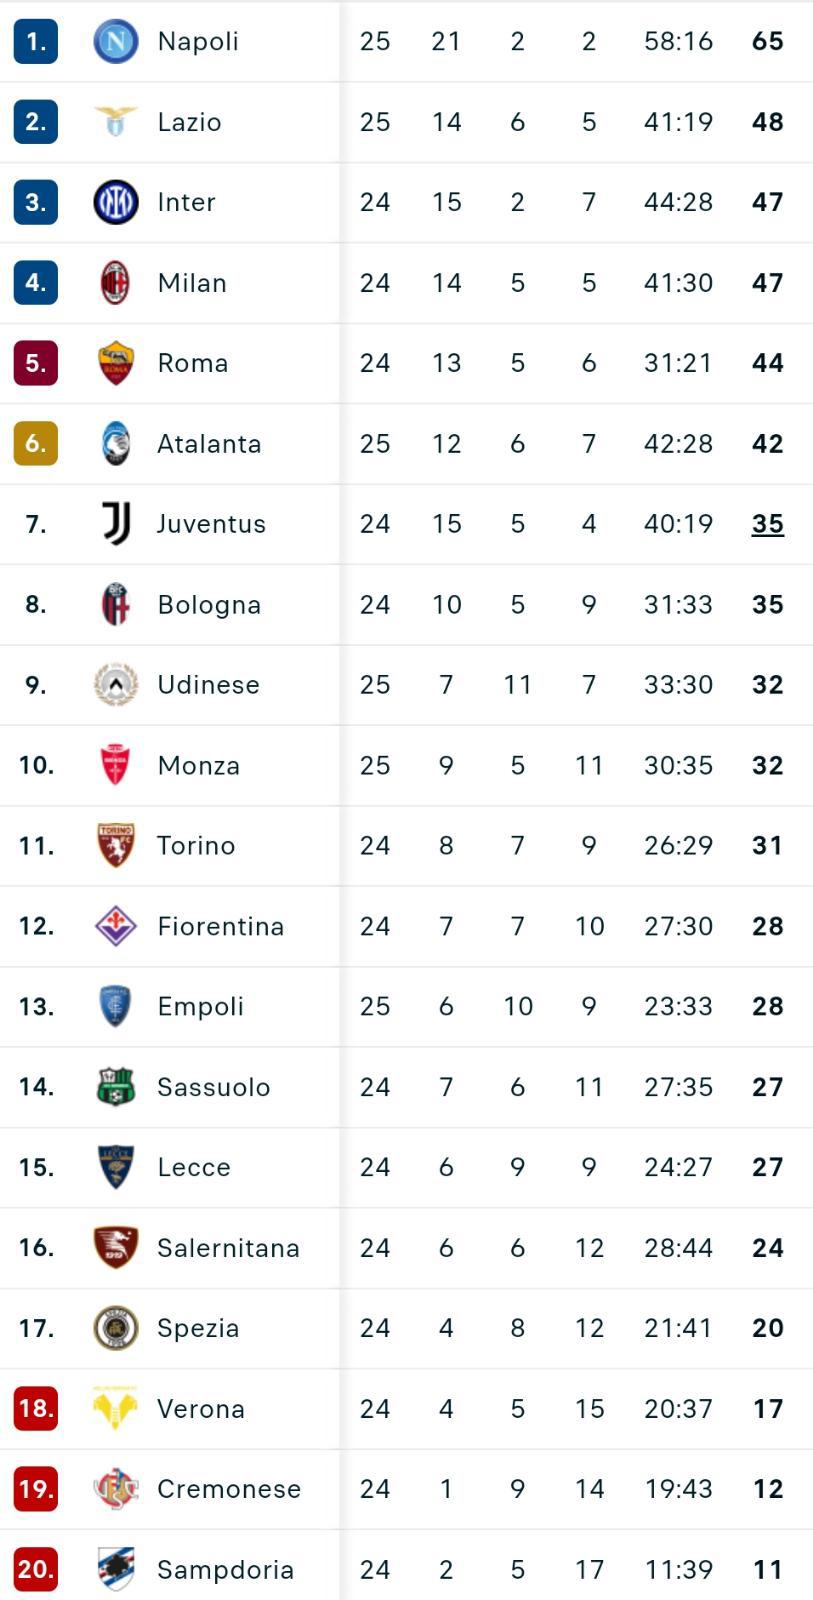Click the Roma wolf crest icon

coord(115,363)
